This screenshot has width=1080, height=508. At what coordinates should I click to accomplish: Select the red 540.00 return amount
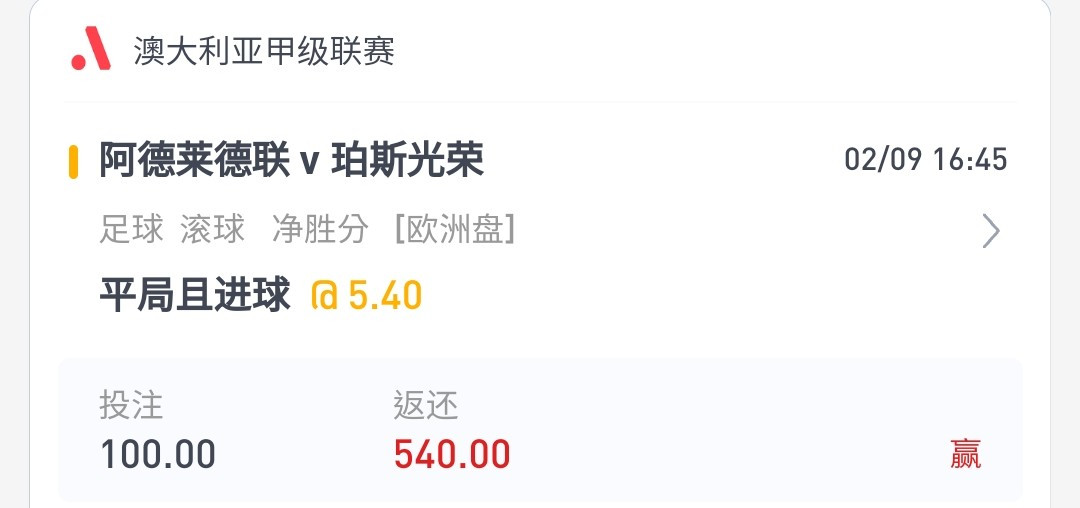click(452, 454)
